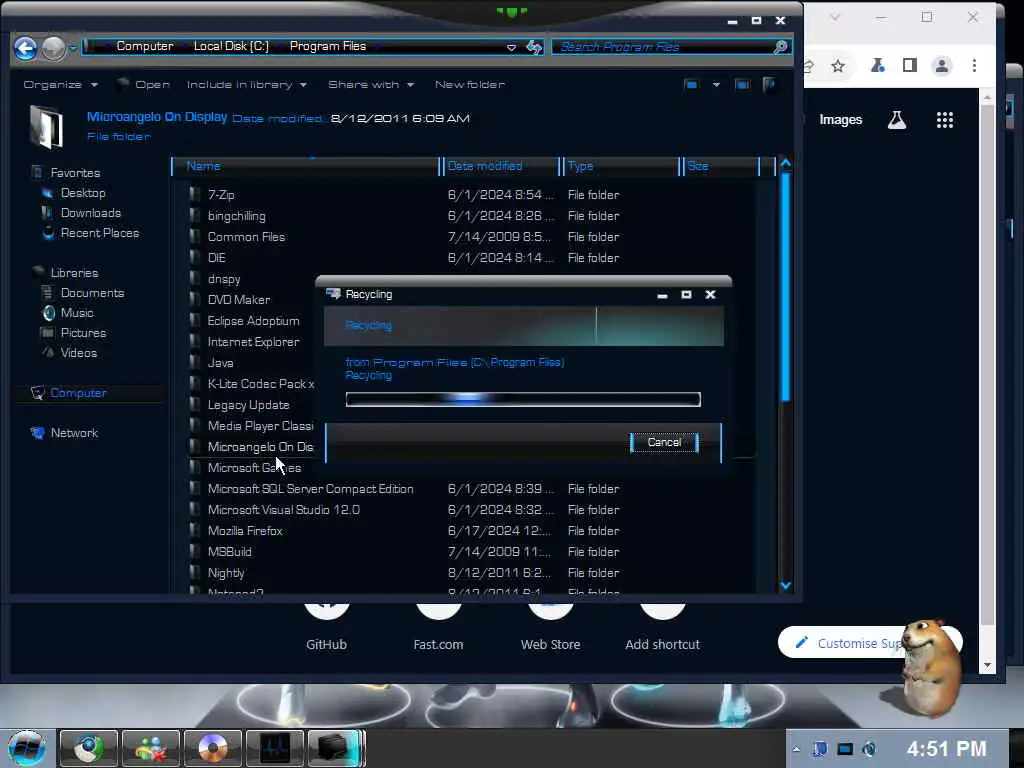Toggle the preview pane icon in Explorer
This screenshot has height=768, width=1024.
pos(742,85)
